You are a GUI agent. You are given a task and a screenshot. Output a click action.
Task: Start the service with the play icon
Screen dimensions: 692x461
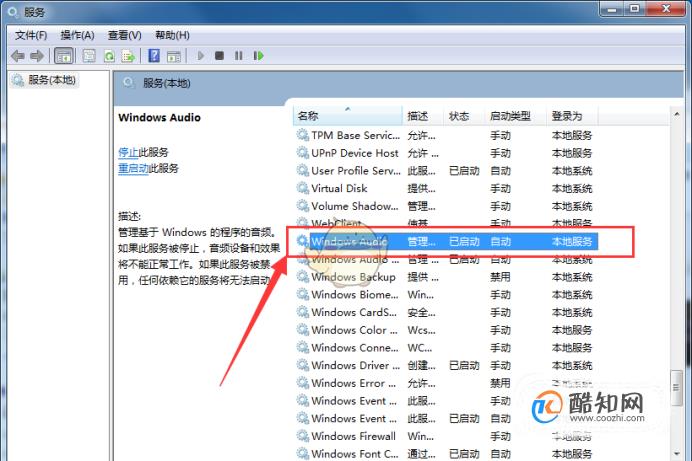tap(201, 56)
